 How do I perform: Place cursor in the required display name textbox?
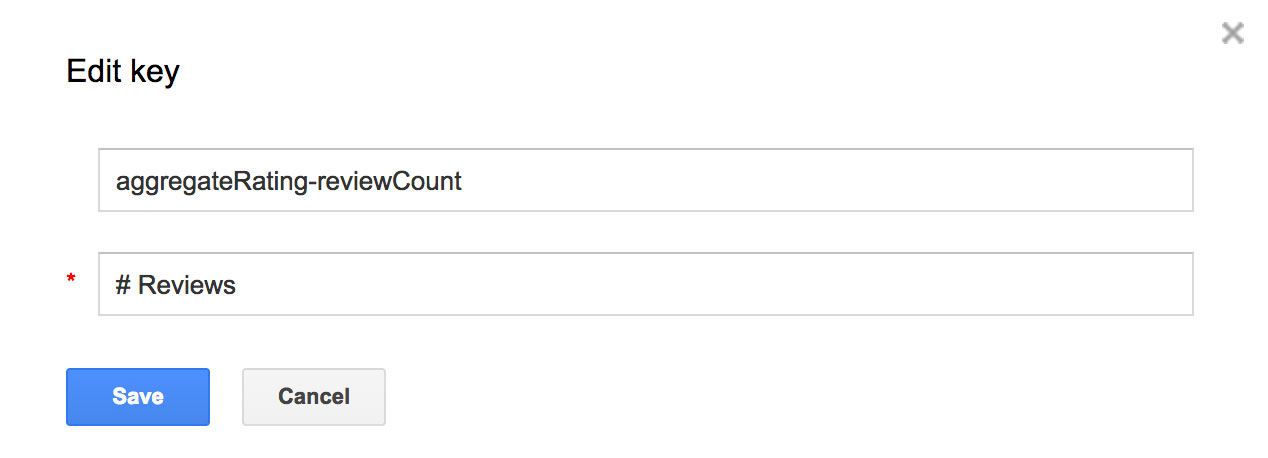(x=645, y=285)
